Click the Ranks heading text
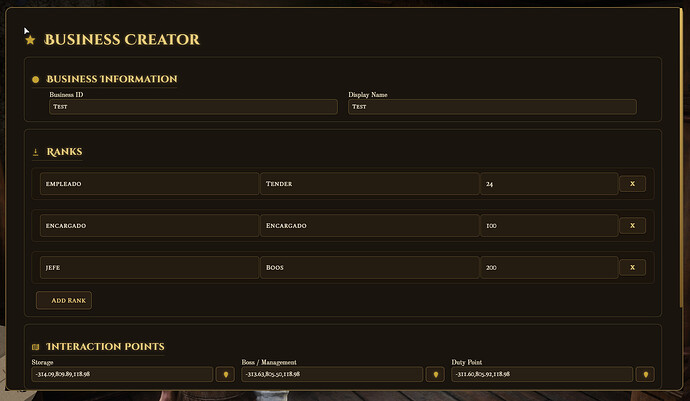Viewport: 690px width, 401px height. tap(64, 152)
